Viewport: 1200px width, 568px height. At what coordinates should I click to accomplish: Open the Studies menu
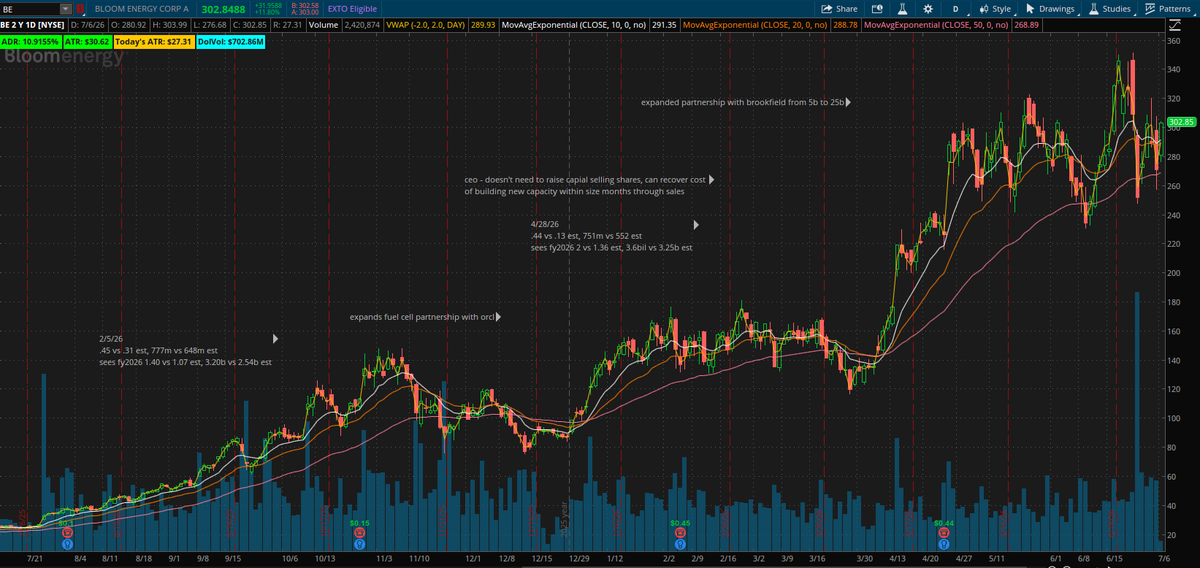point(1110,8)
